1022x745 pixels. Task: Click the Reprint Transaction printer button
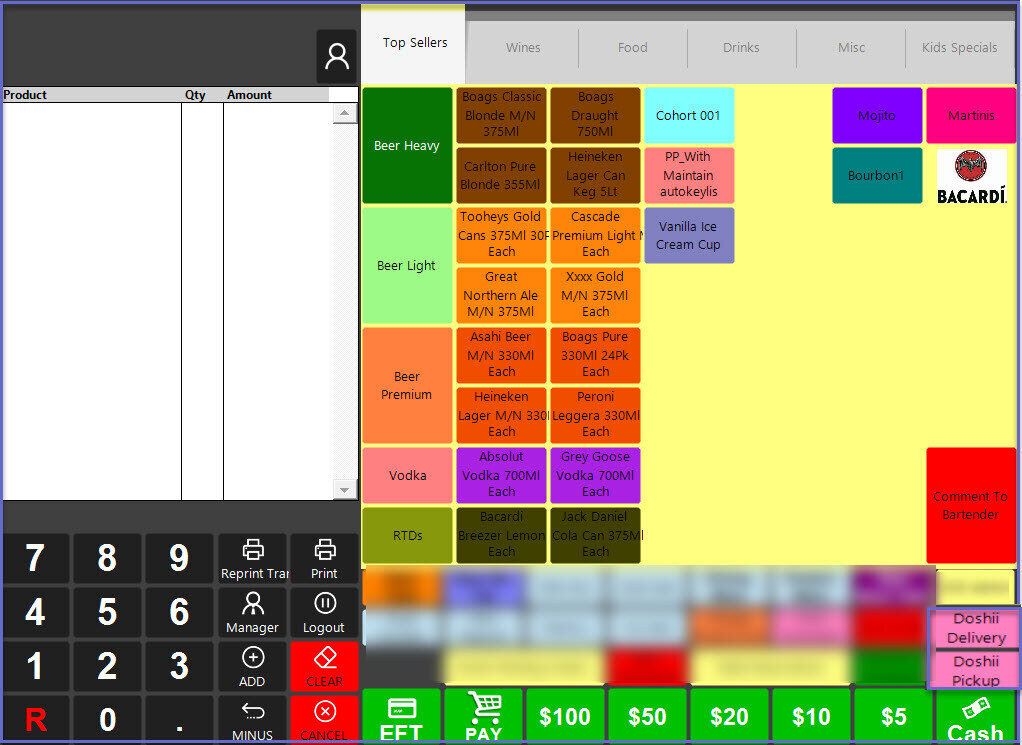coord(253,559)
